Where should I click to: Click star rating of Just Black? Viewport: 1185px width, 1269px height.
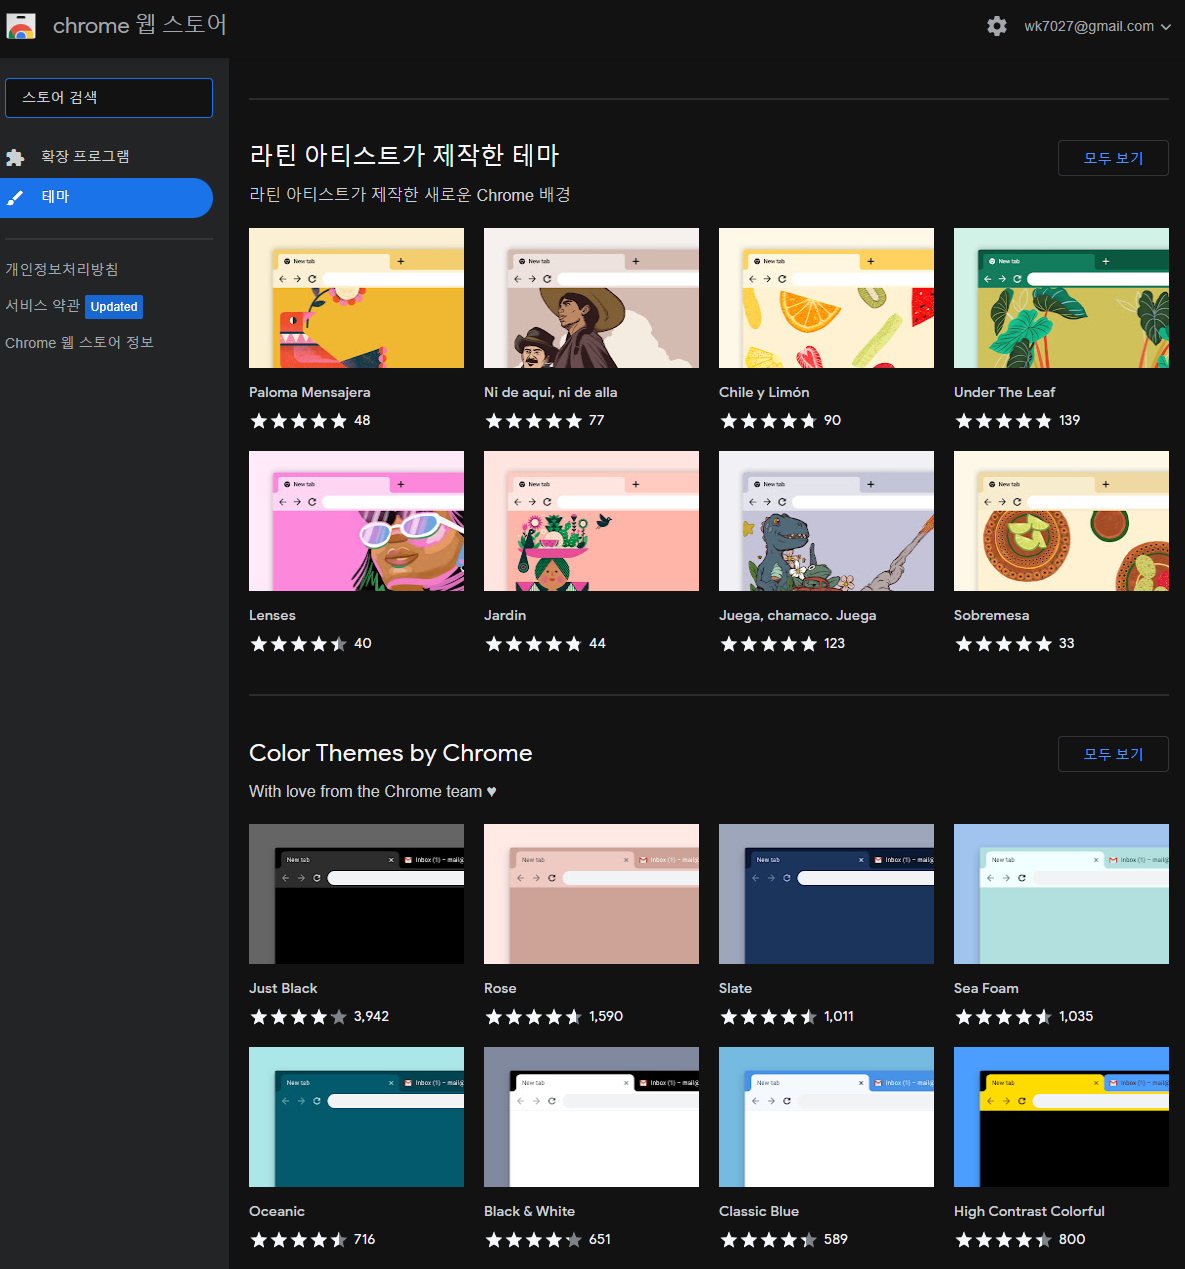(298, 1017)
